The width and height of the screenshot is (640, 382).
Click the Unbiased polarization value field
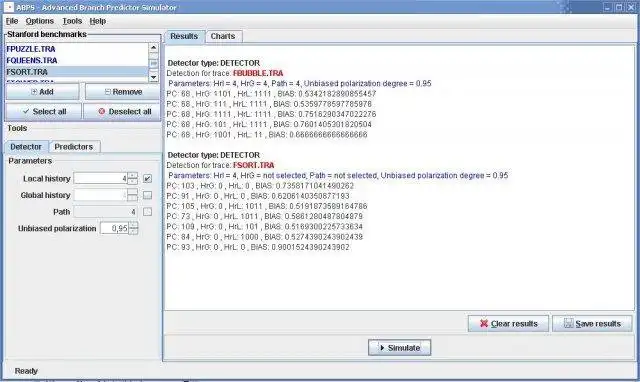click(115, 229)
